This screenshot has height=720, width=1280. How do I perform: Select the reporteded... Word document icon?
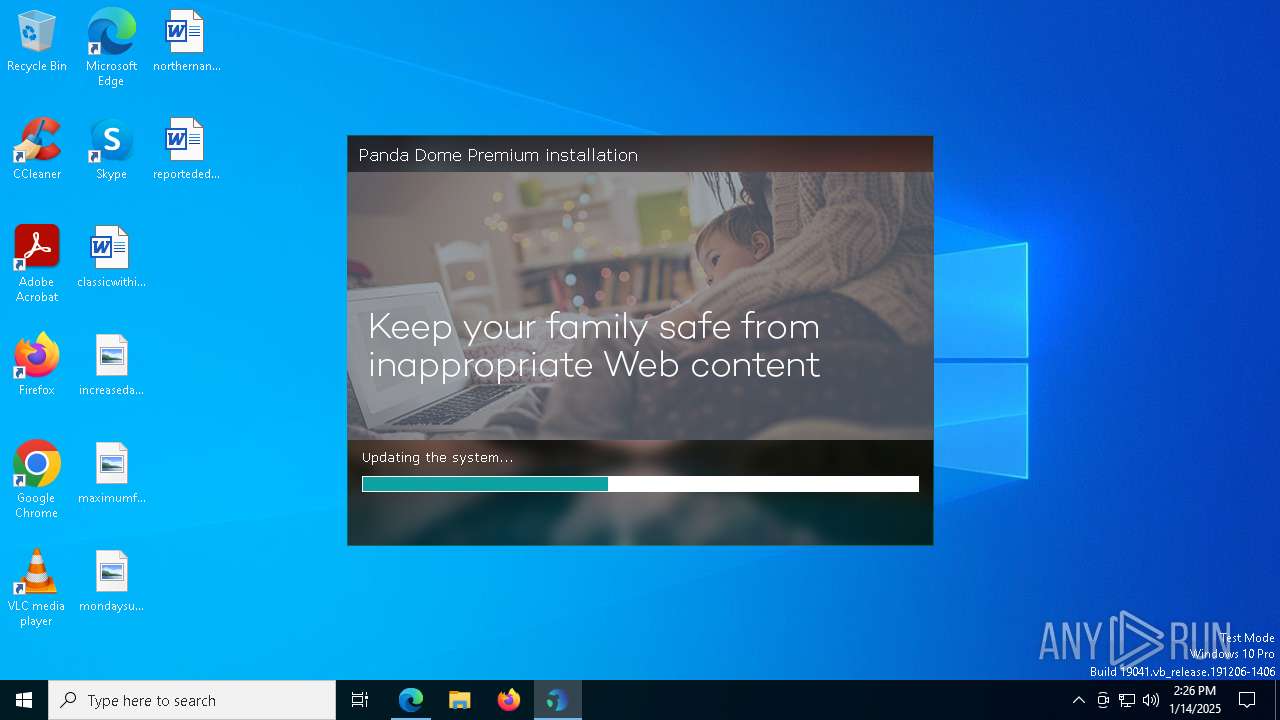[x=186, y=150]
